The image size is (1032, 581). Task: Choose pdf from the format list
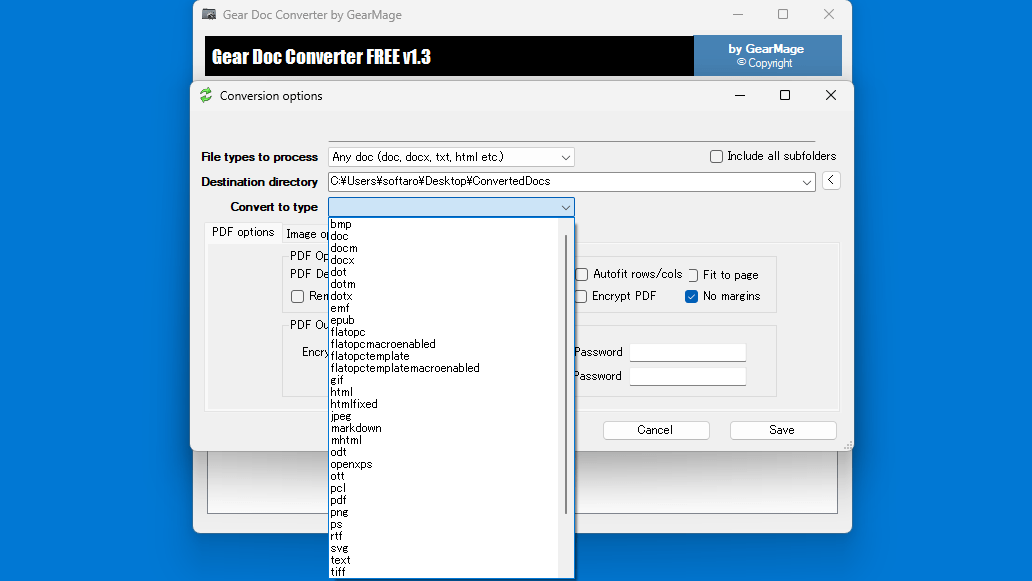coord(338,500)
